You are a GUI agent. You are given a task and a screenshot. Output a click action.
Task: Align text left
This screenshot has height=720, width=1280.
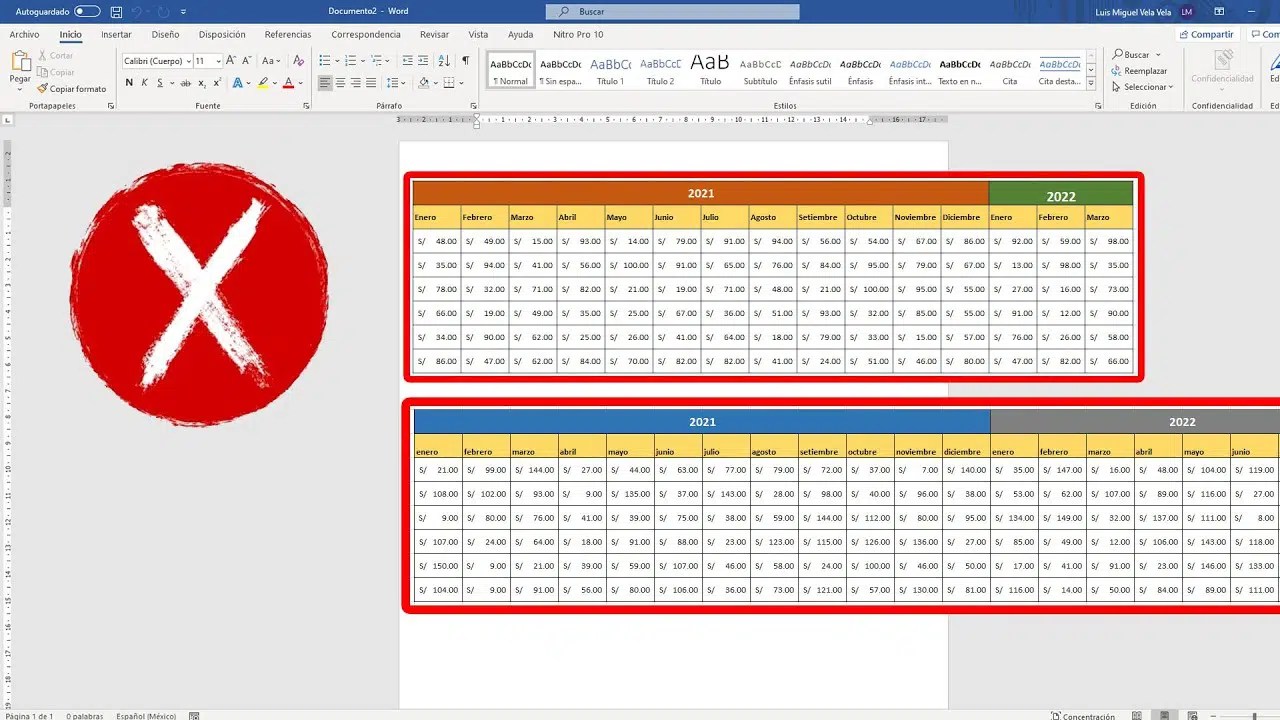pos(325,83)
